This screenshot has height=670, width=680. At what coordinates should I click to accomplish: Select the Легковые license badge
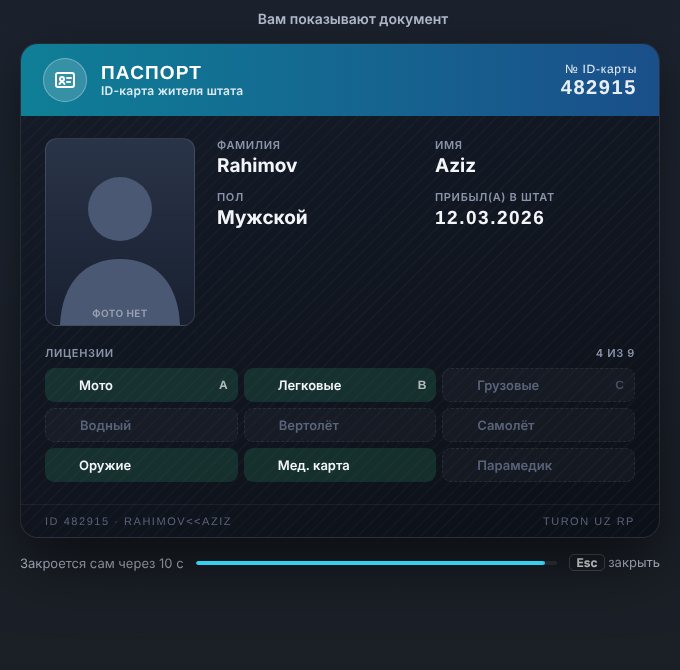pyautogui.click(x=340, y=385)
